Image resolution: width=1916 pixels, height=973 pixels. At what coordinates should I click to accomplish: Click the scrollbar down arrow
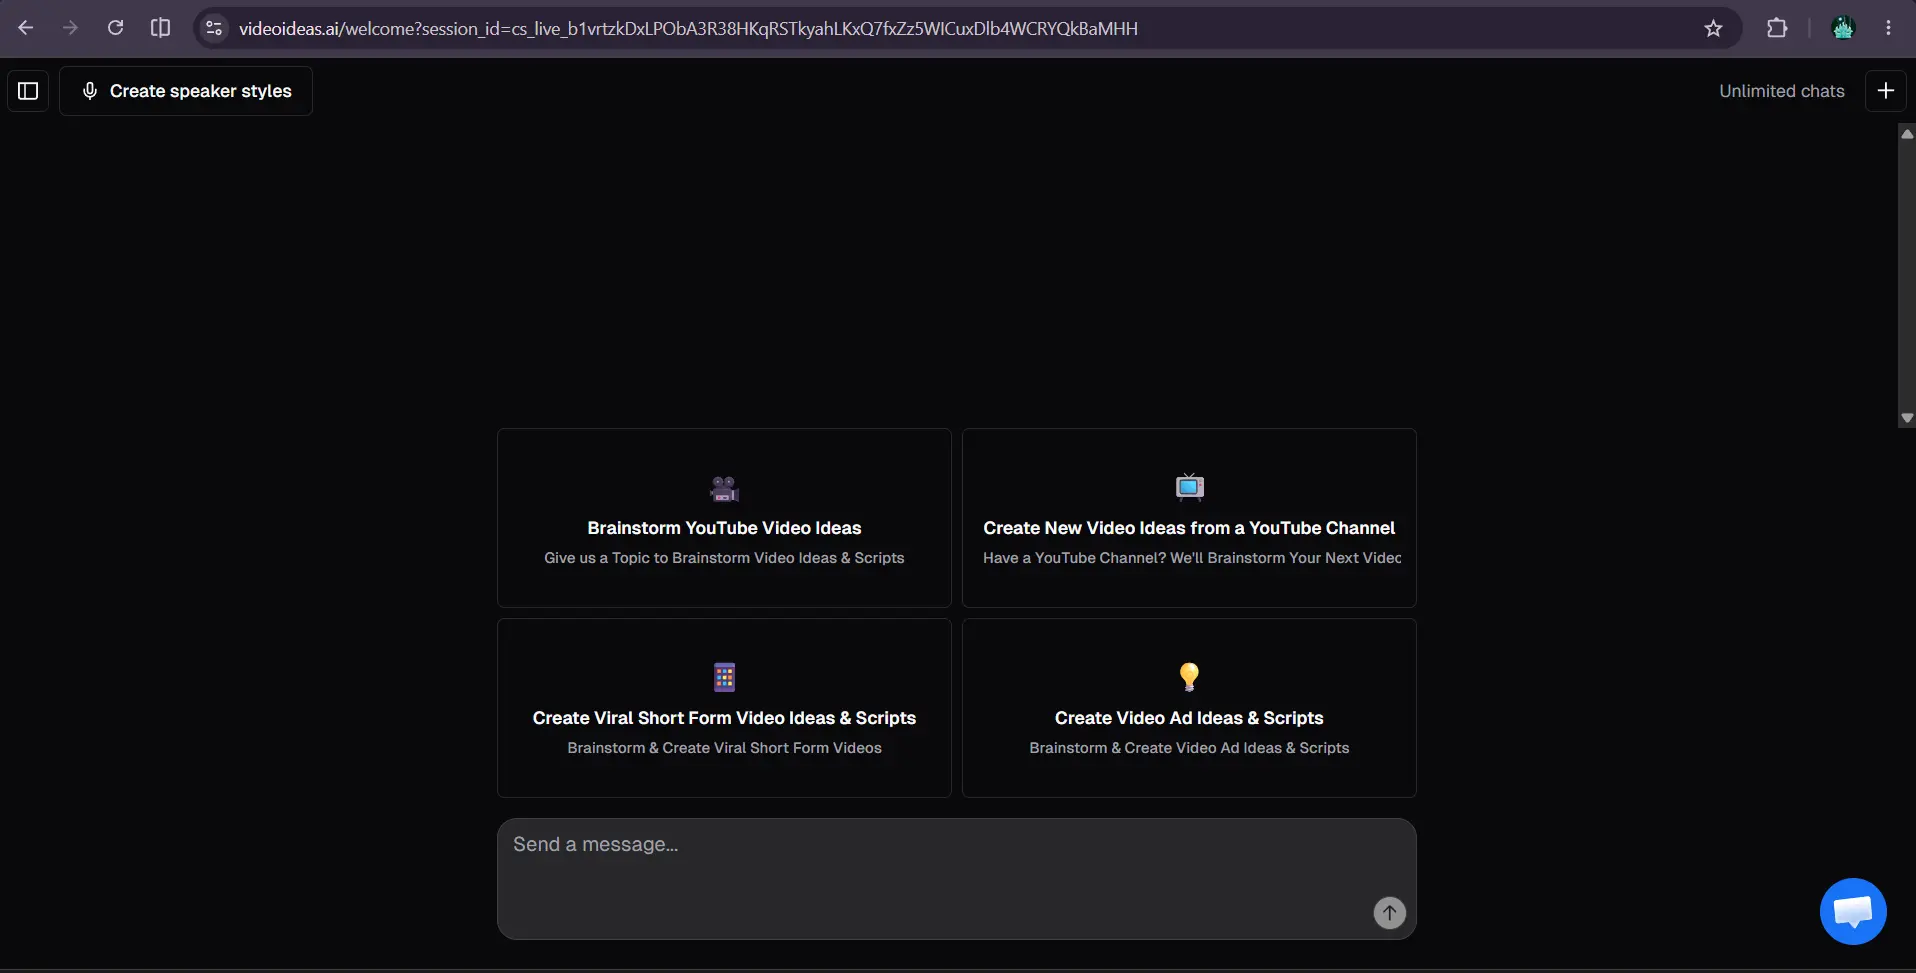pos(1907,418)
